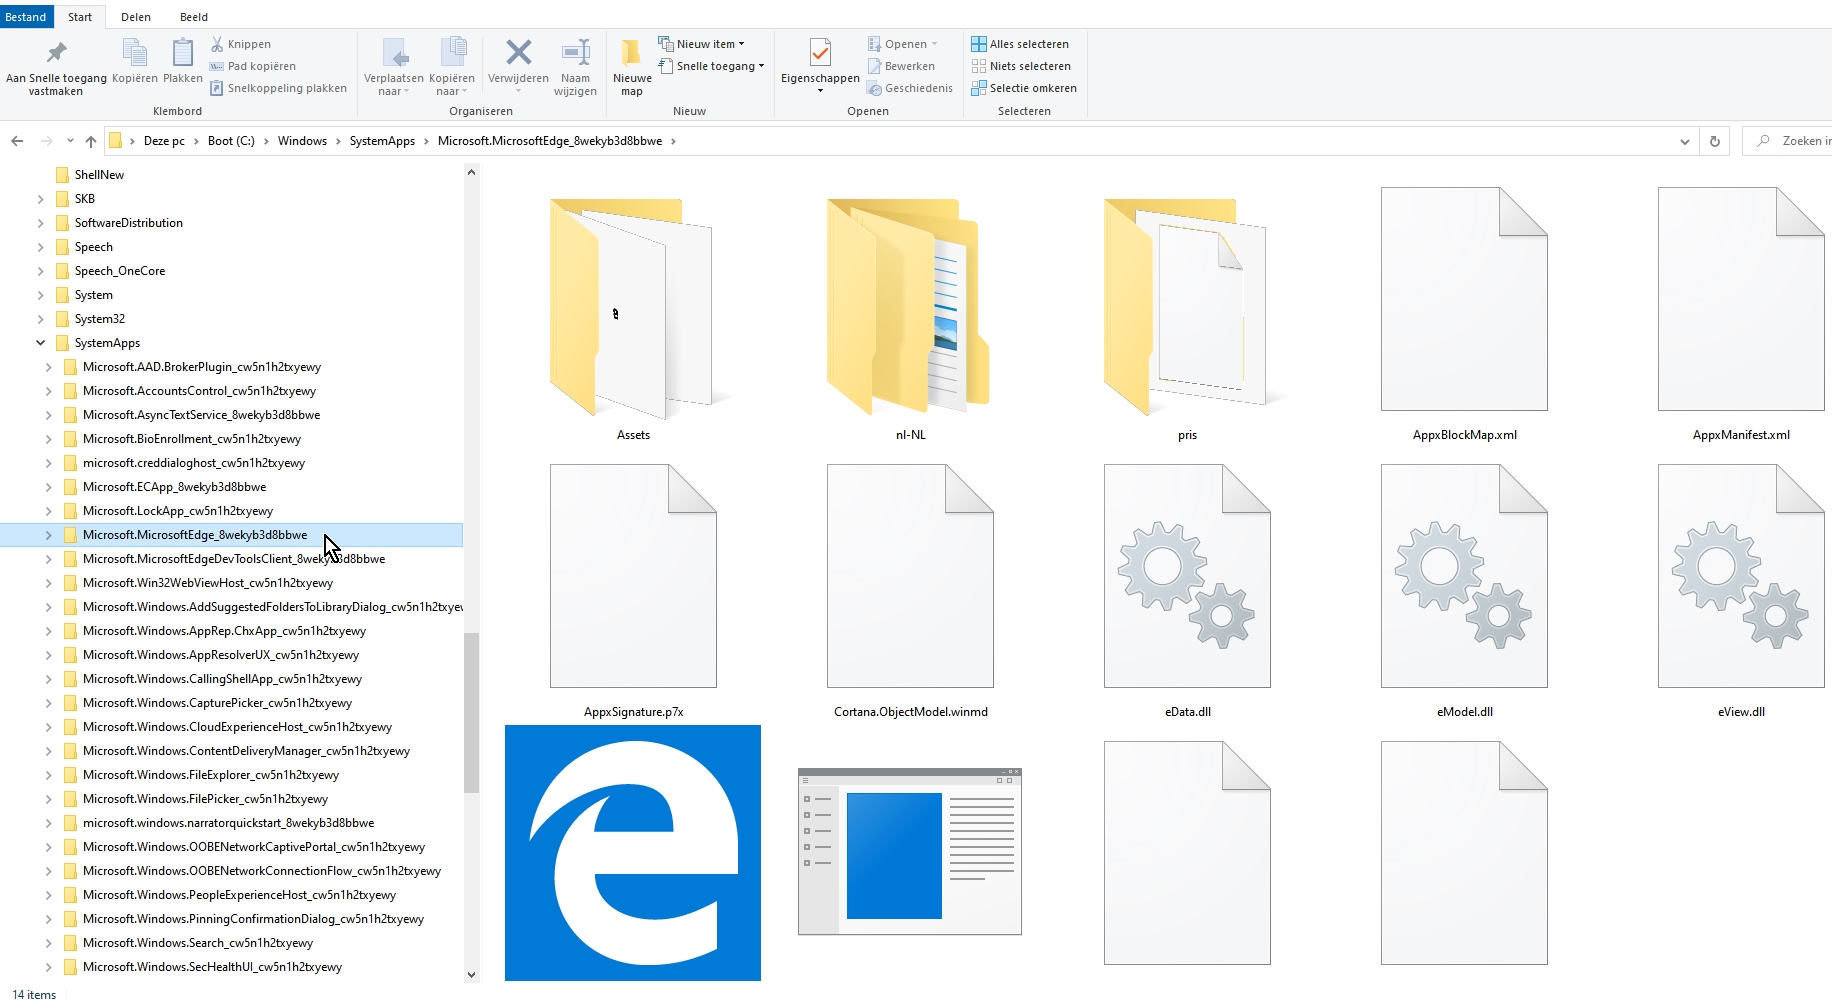Collapse the SystemApps tree node
The height and width of the screenshot is (1007, 1832).
41,343
